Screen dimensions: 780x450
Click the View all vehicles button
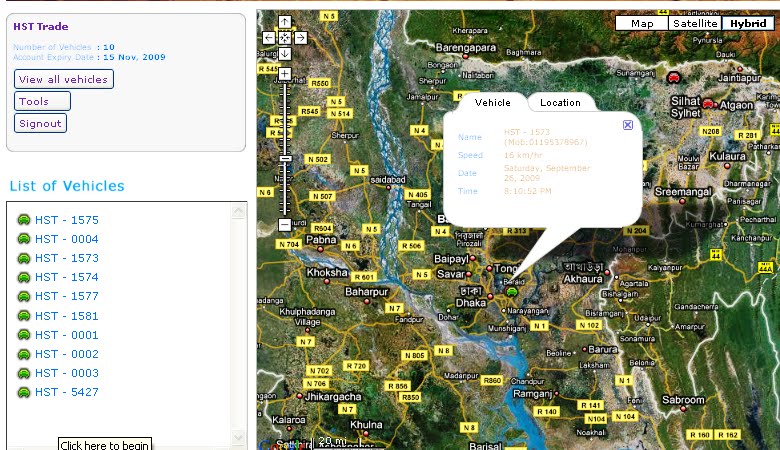tap(64, 79)
